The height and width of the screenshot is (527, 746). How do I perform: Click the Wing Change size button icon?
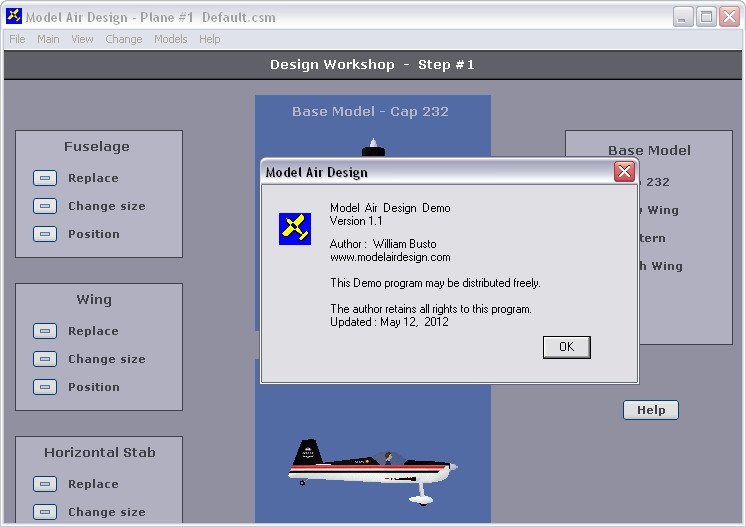(x=45, y=359)
